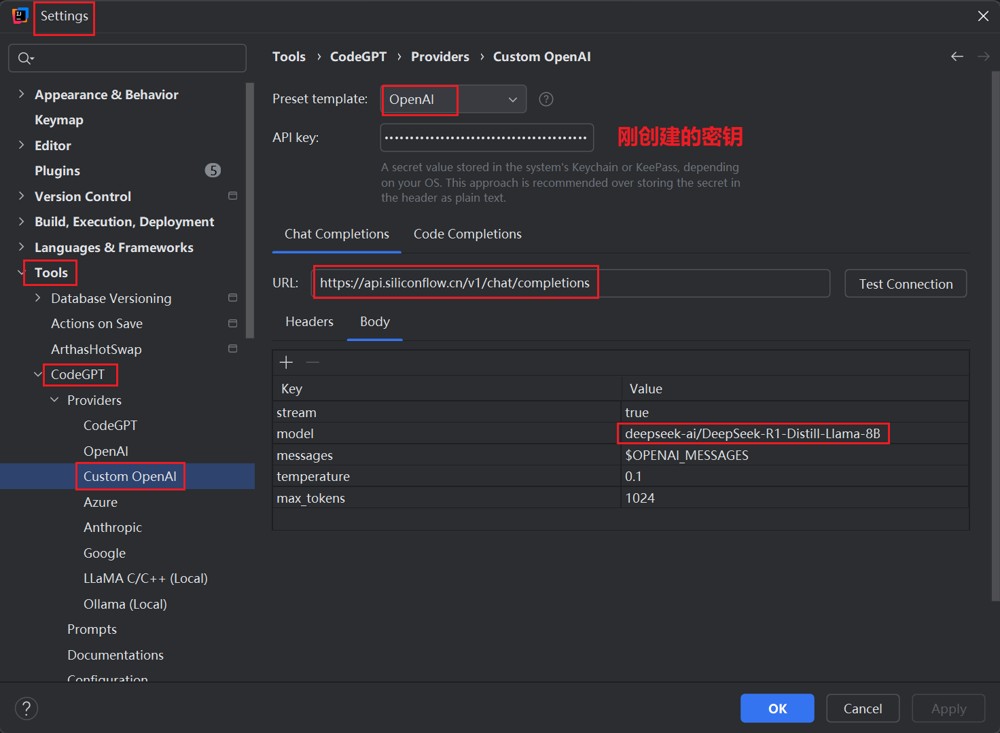This screenshot has height=733, width=1000.
Task: Click the Plugins update count badge
Action: (212, 170)
